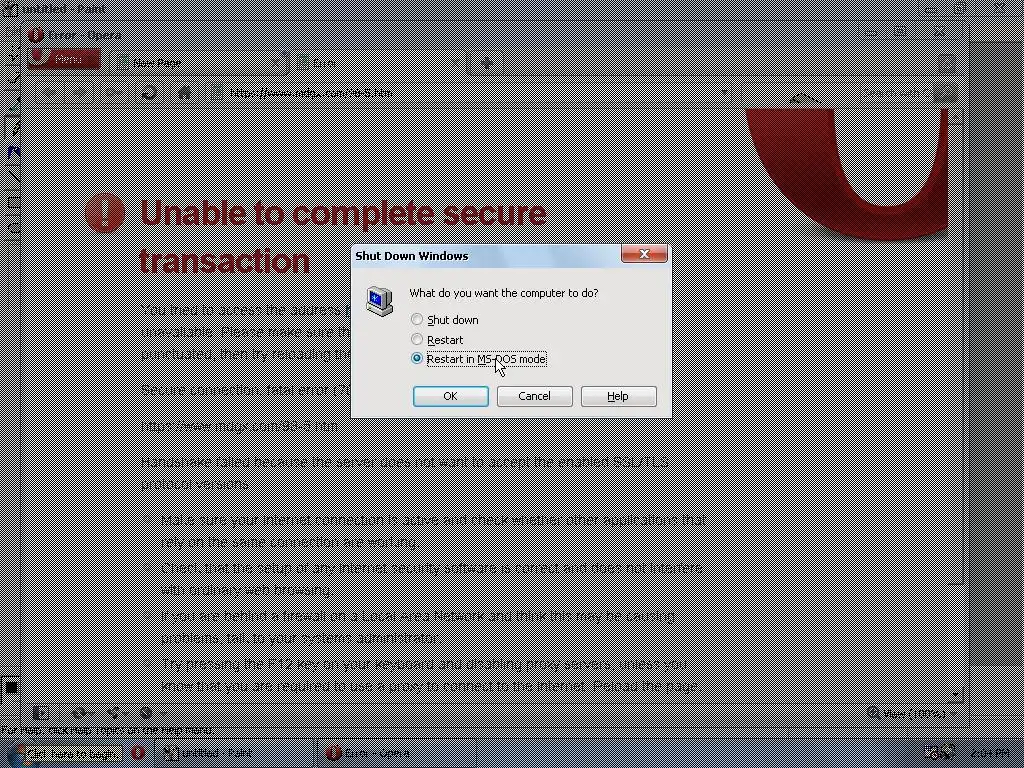Open the View (100%) zoom dropdown
The width and height of the screenshot is (1024, 768).
pos(911,713)
